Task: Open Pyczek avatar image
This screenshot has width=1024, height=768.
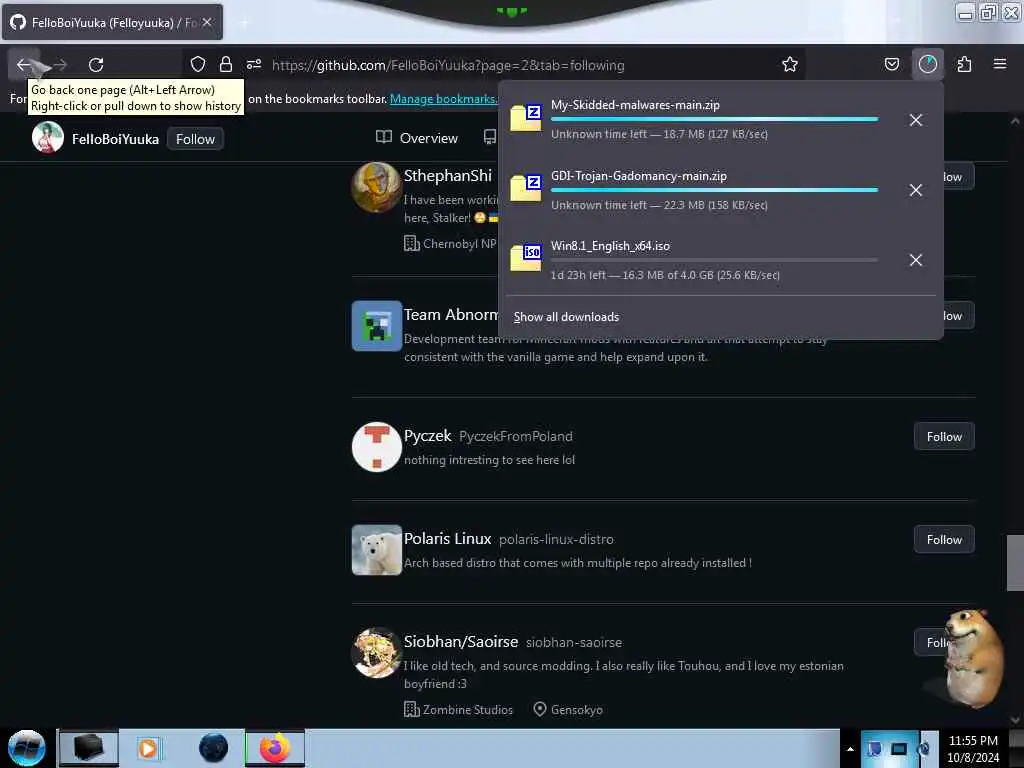Action: [x=376, y=447]
